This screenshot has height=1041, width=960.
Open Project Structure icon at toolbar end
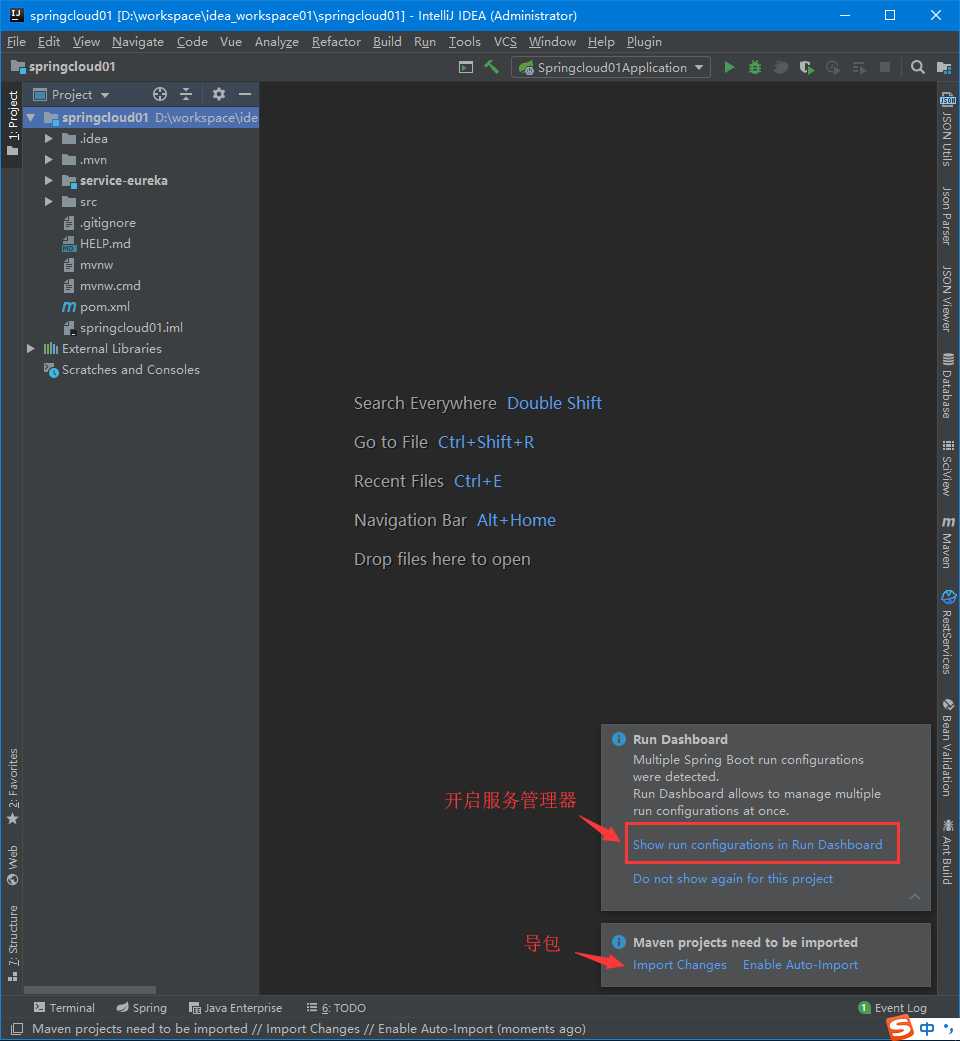click(944, 67)
